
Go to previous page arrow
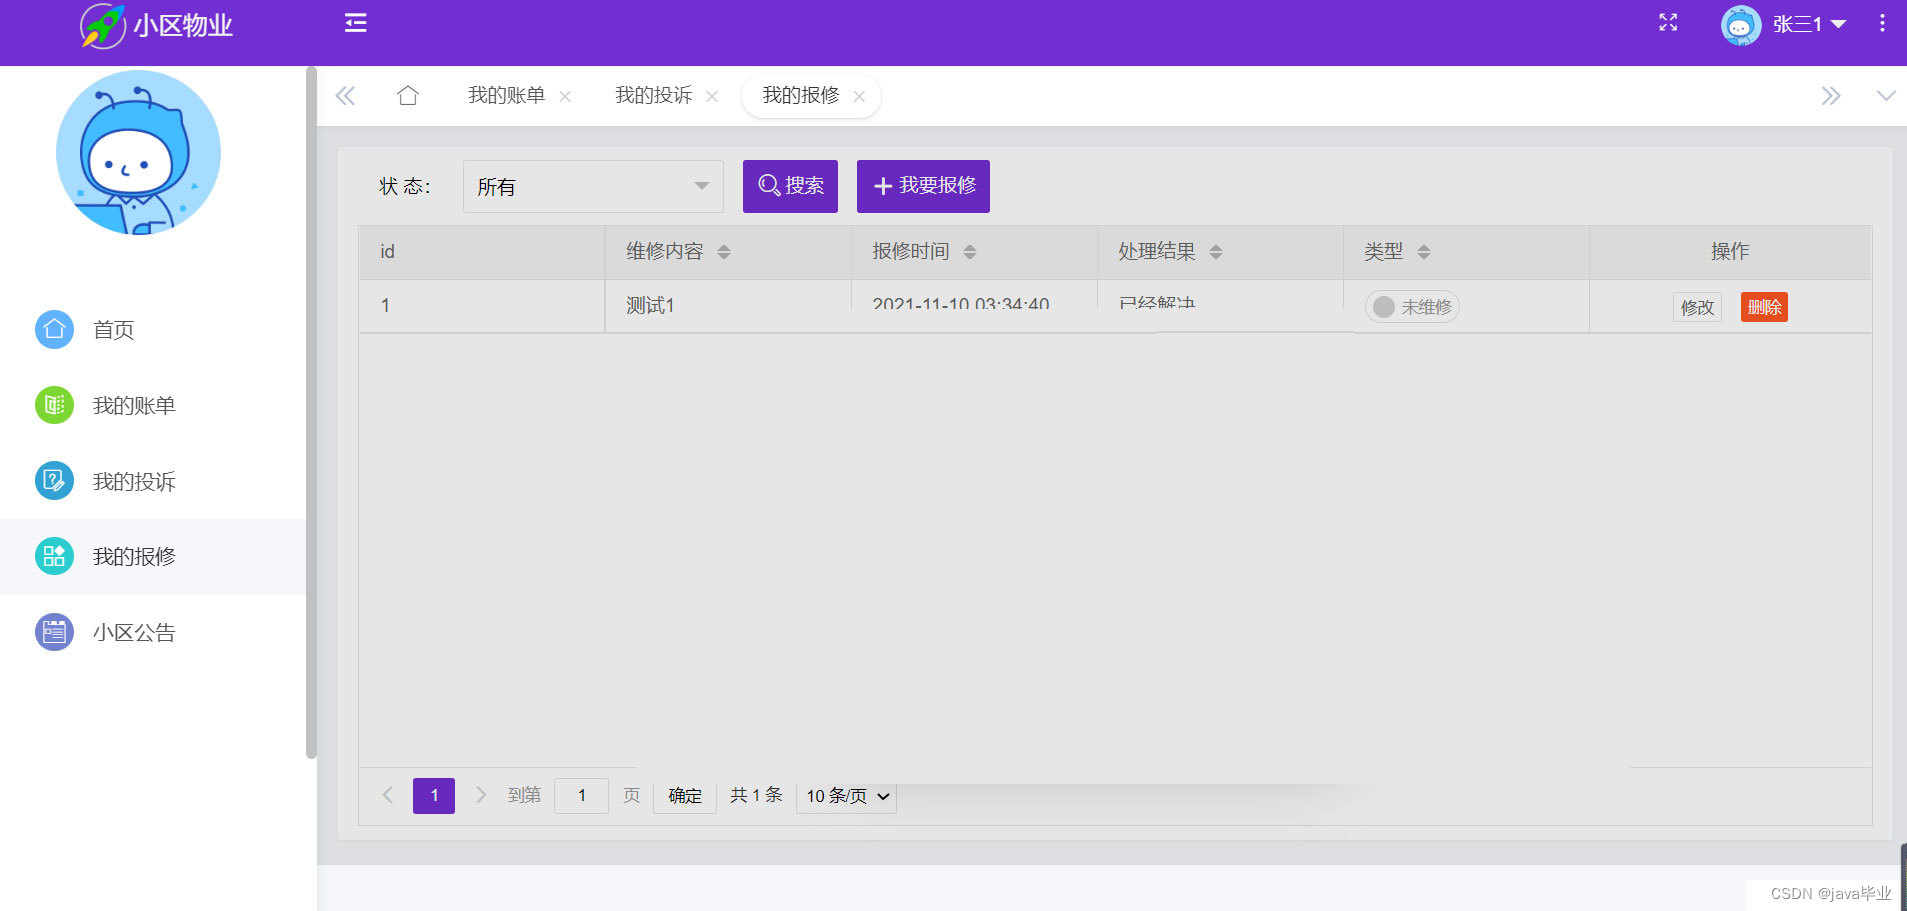point(388,795)
